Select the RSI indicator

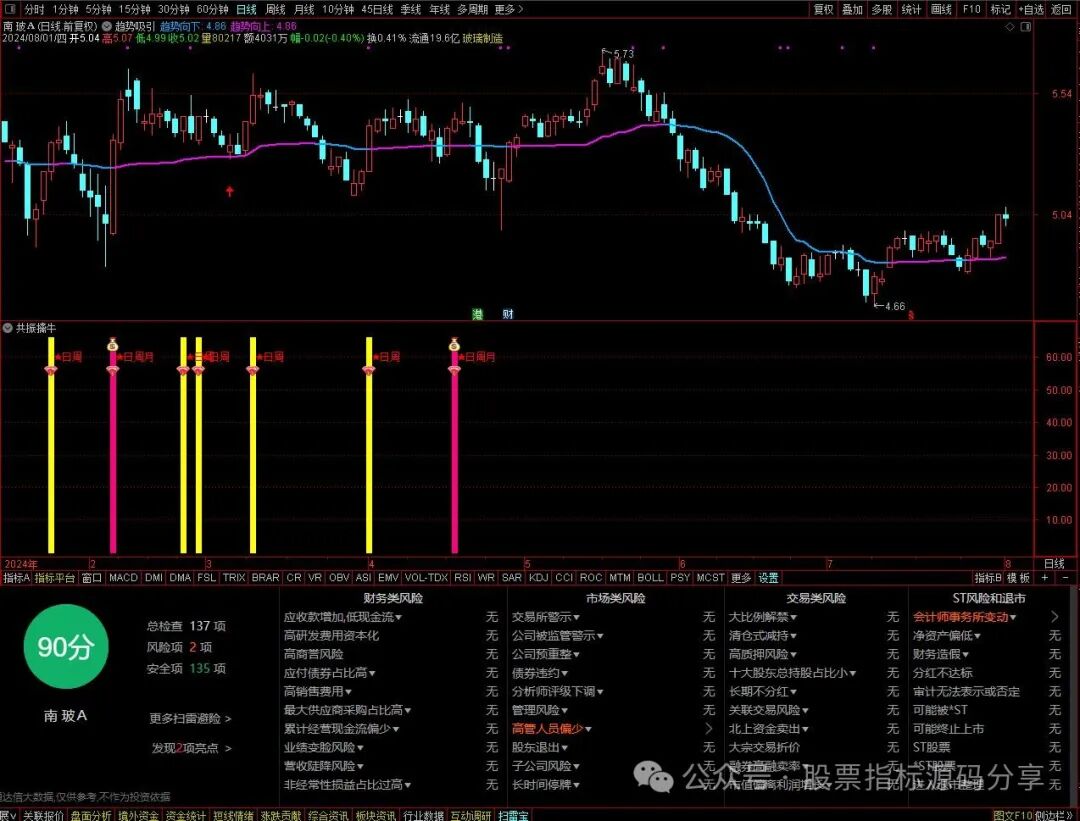pyautogui.click(x=462, y=578)
